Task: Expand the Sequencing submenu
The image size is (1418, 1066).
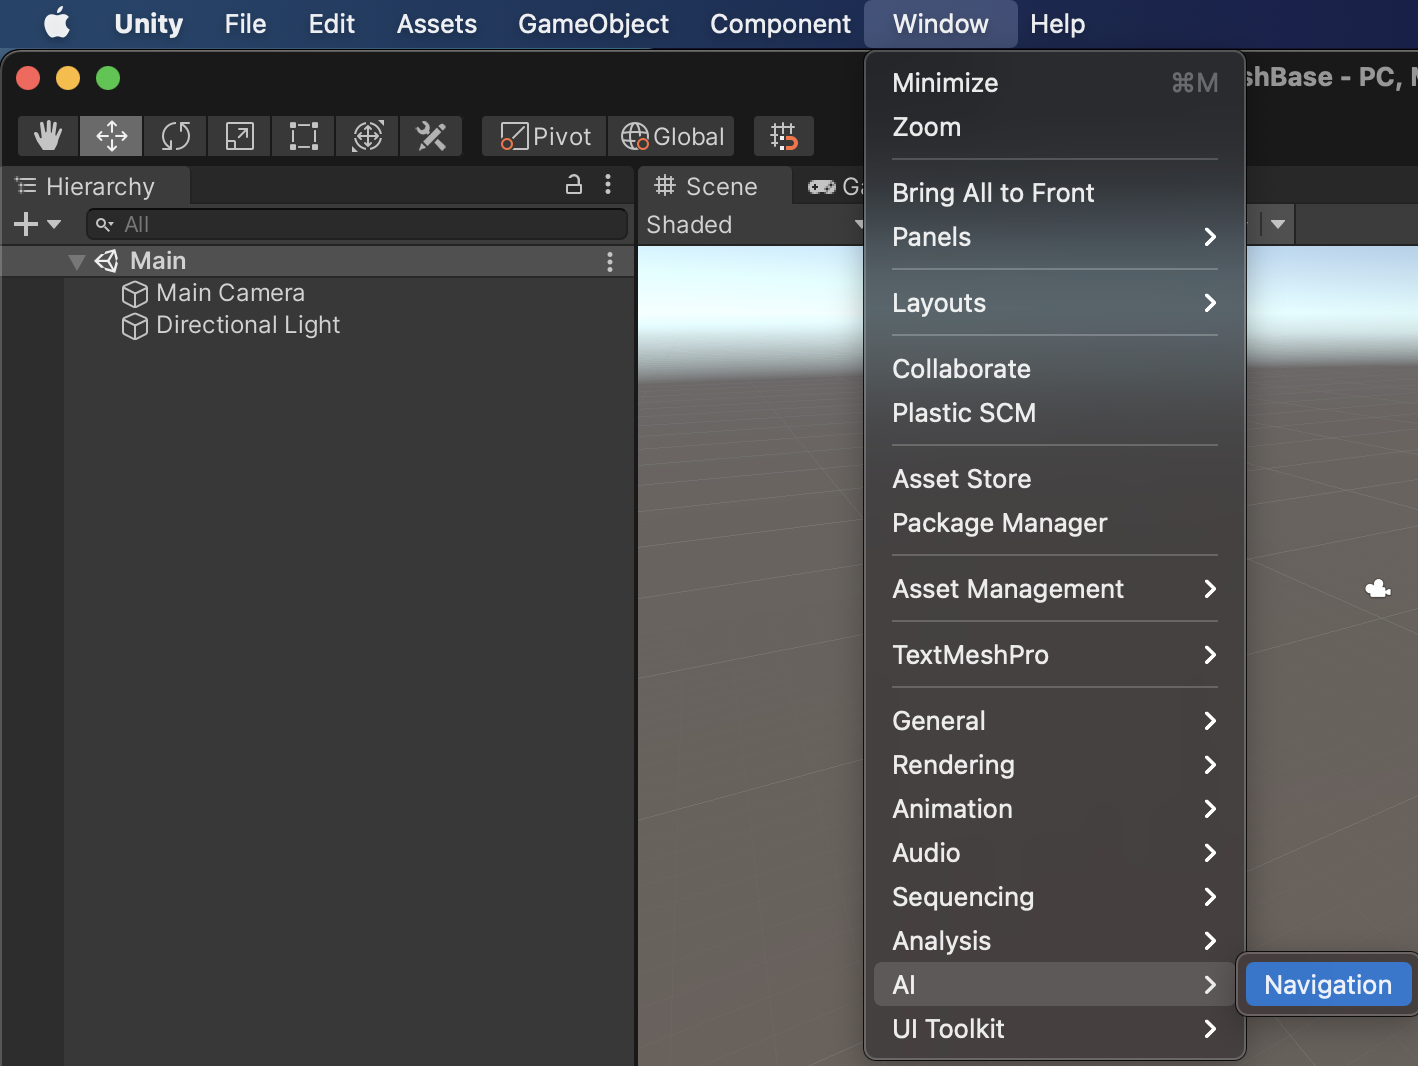Action: click(1055, 897)
